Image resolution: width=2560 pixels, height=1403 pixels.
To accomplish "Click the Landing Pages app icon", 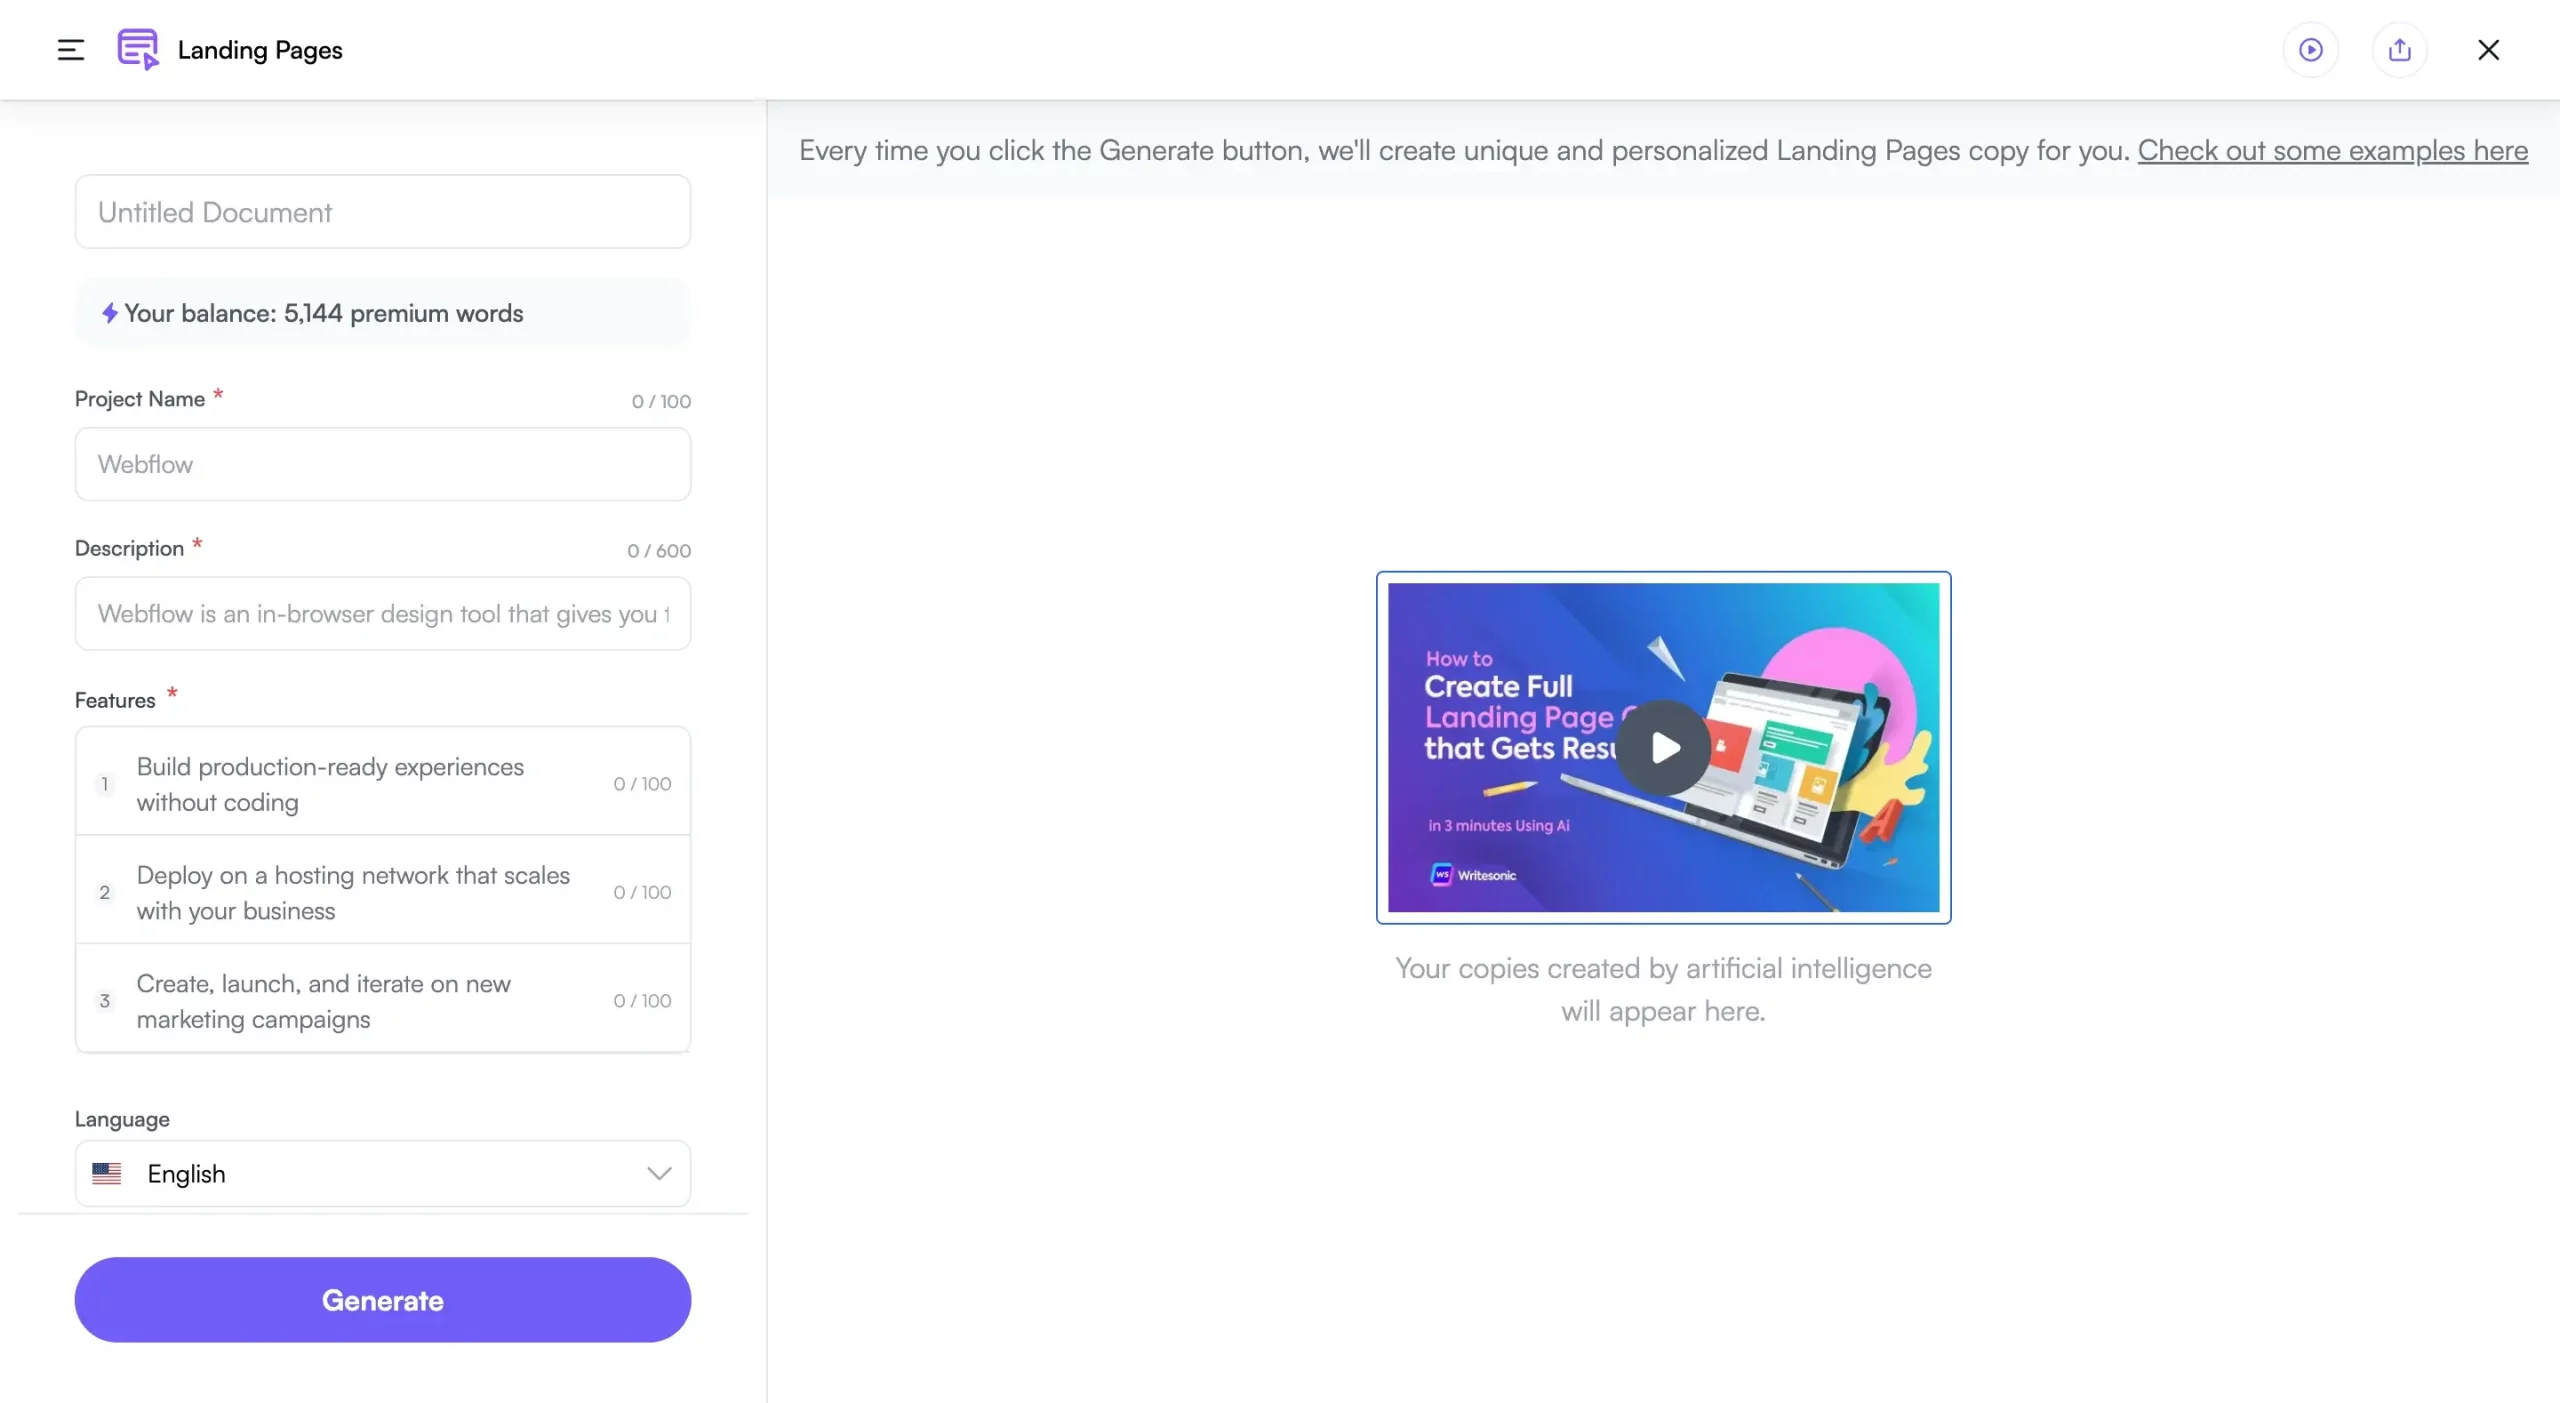I will pyautogui.click(x=138, y=50).
